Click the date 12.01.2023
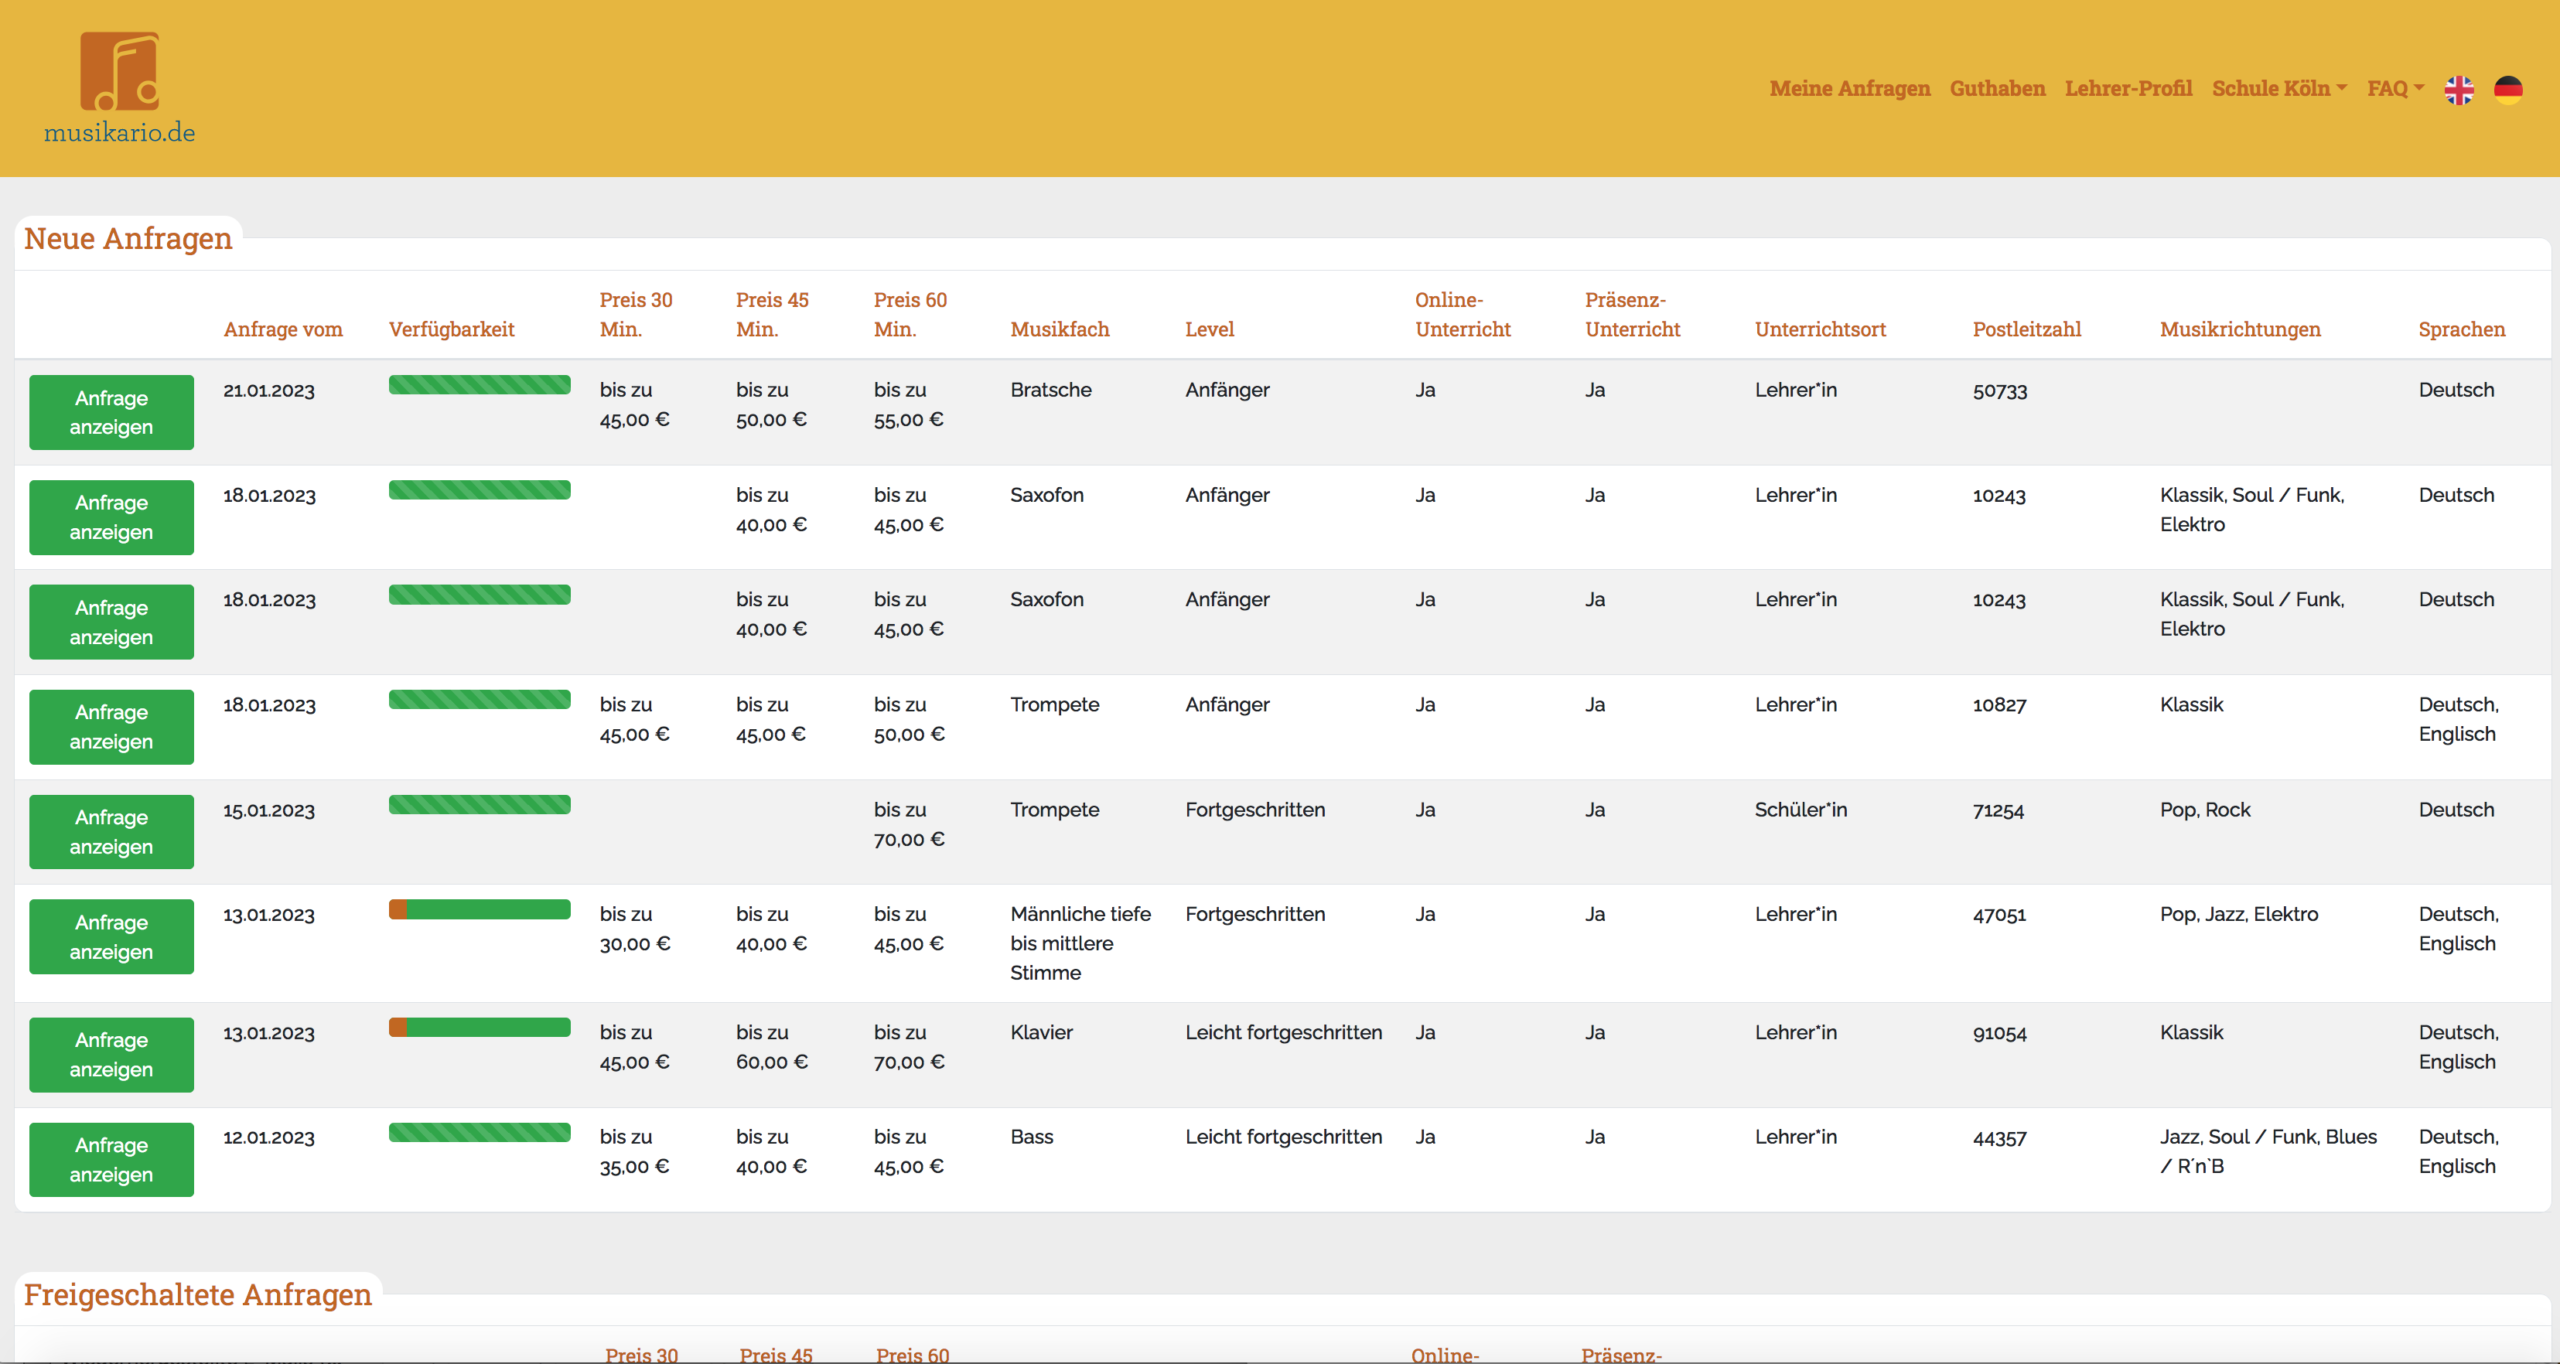The image size is (2560, 1364). point(269,1138)
